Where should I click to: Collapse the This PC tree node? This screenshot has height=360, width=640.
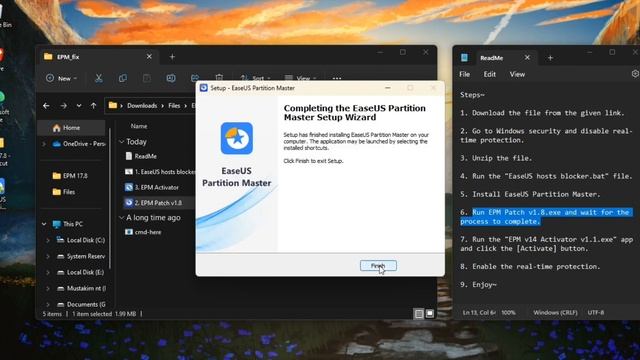click(44, 224)
